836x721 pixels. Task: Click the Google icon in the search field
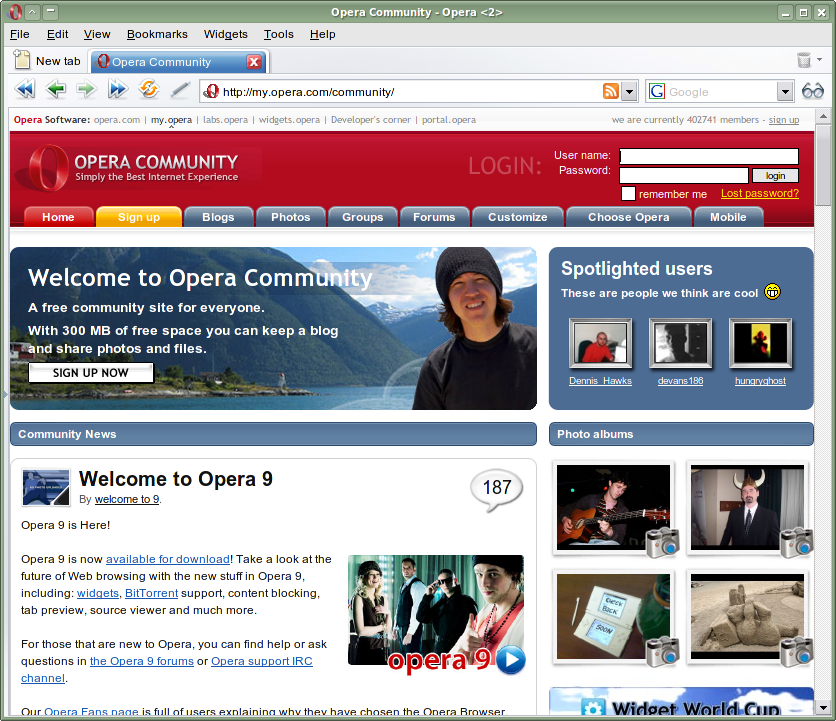pyautogui.click(x=655, y=90)
